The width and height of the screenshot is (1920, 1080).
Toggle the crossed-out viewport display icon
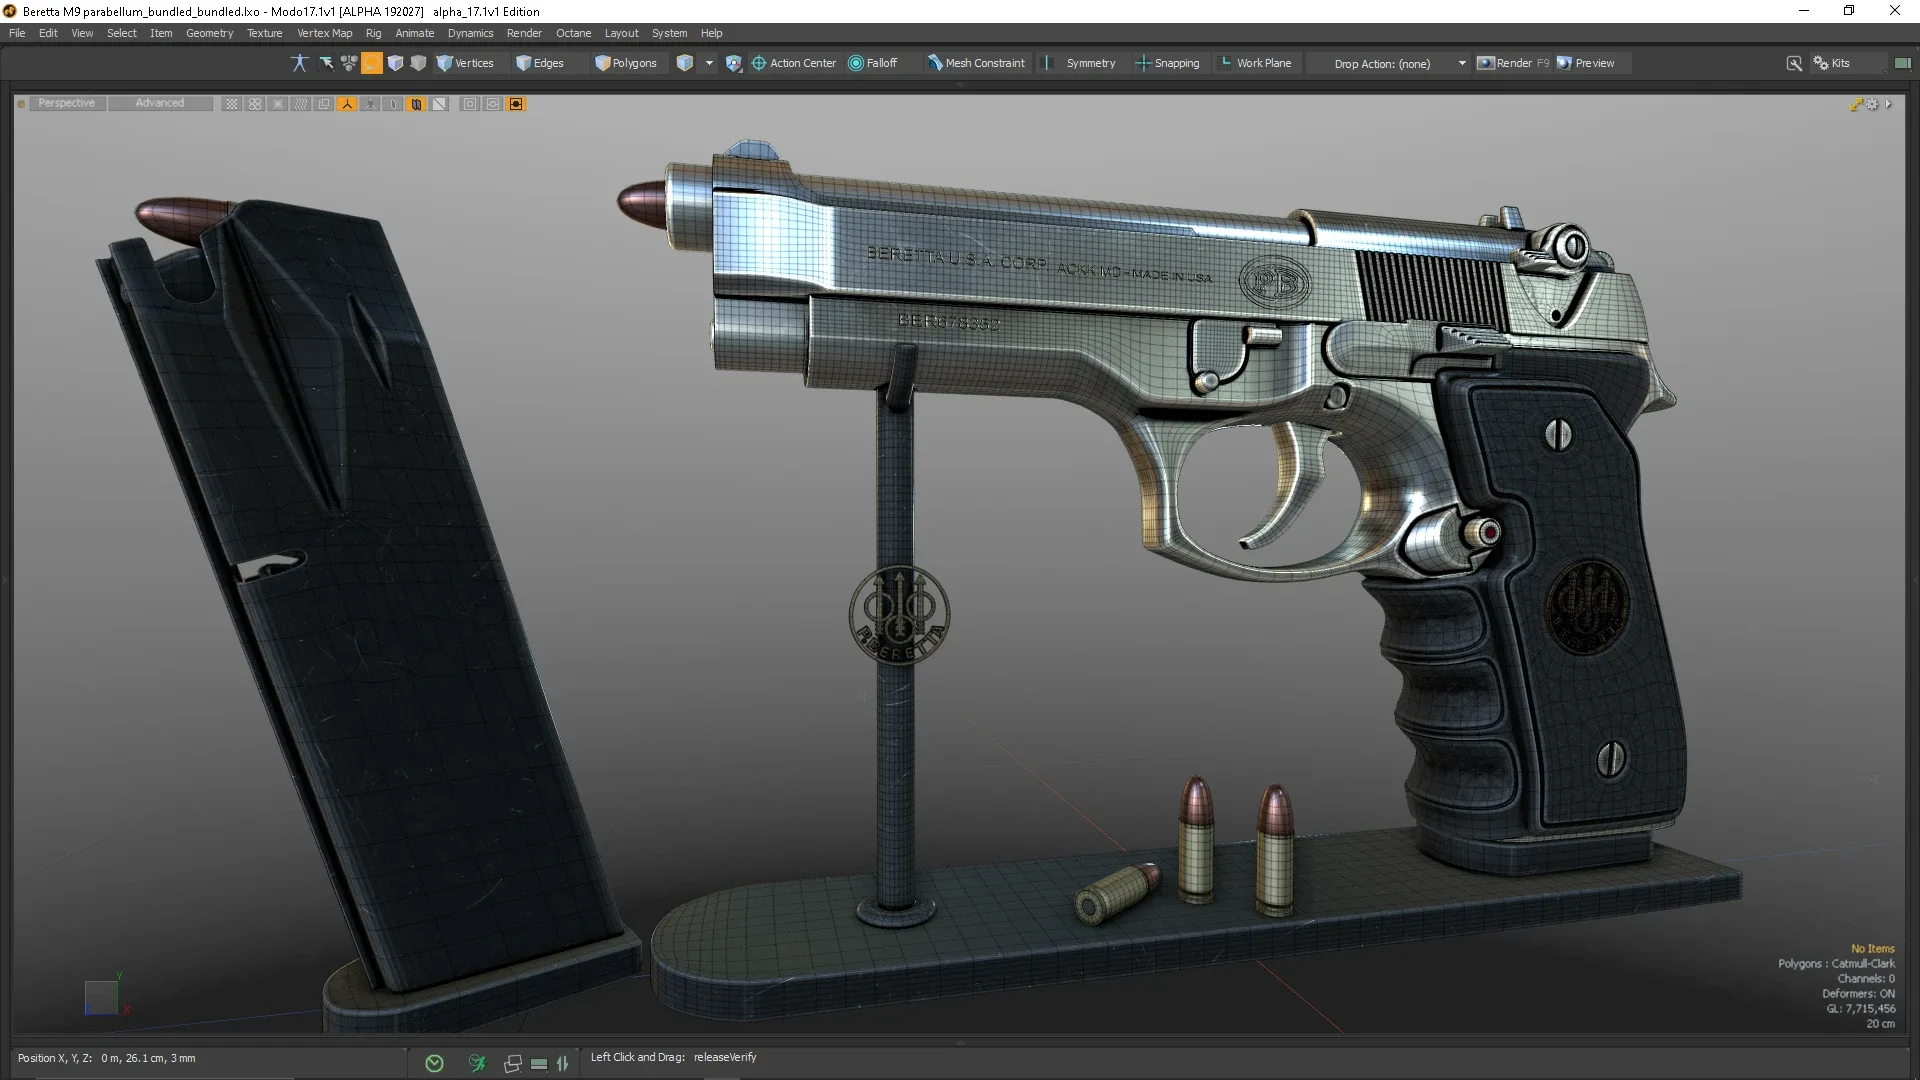point(278,104)
